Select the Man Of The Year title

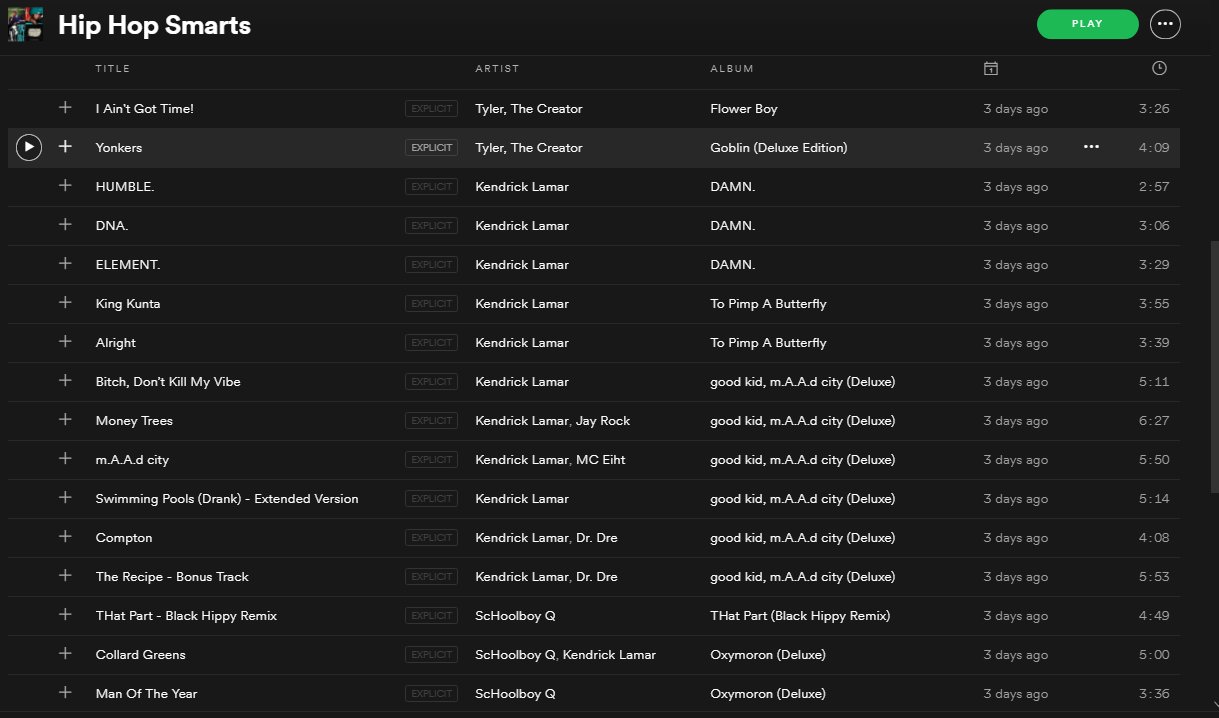[x=147, y=694]
